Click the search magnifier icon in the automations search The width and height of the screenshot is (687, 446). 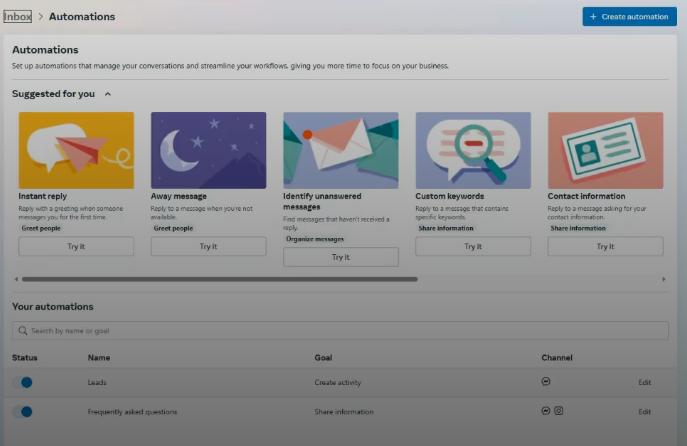tap(23, 330)
